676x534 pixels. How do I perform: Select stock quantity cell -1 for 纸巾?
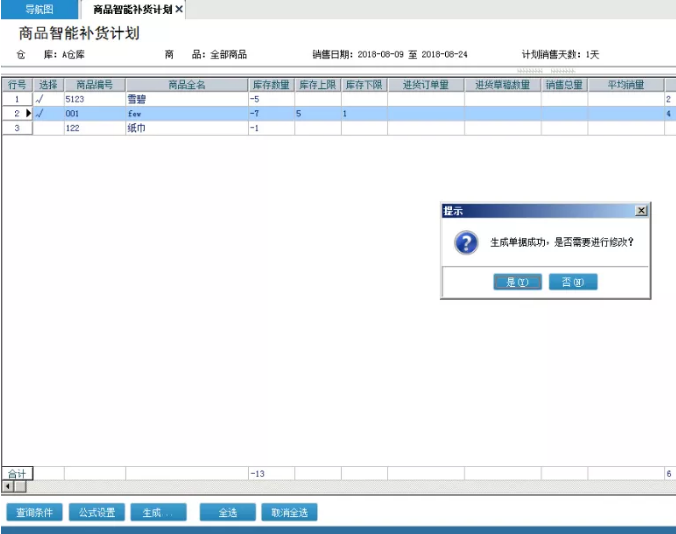click(x=271, y=128)
